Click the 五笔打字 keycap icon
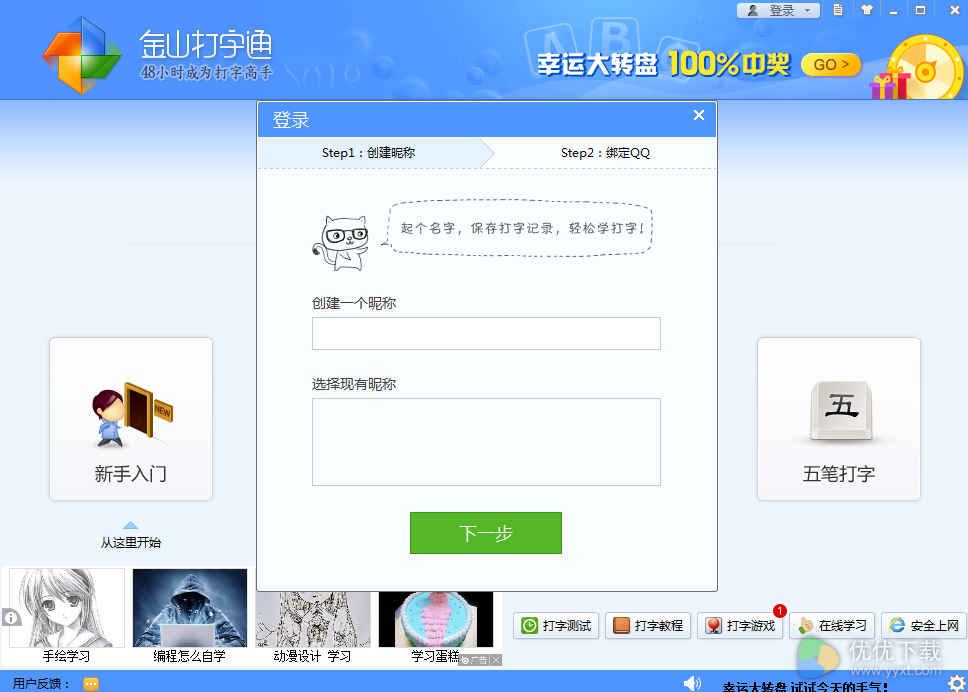Viewport: 968px width, 692px height. [841, 410]
